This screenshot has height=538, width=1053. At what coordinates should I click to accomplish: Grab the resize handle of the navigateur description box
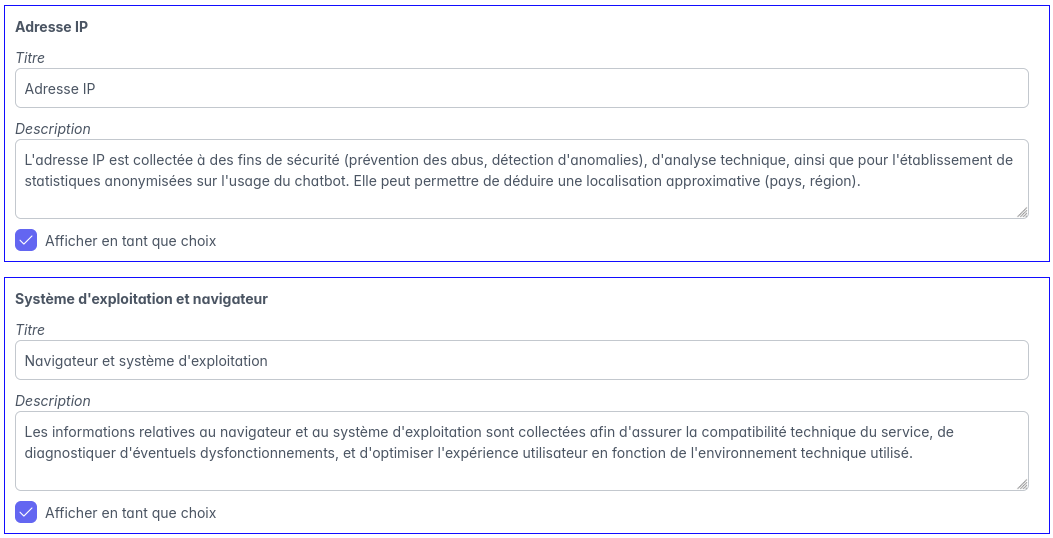tap(1022, 484)
